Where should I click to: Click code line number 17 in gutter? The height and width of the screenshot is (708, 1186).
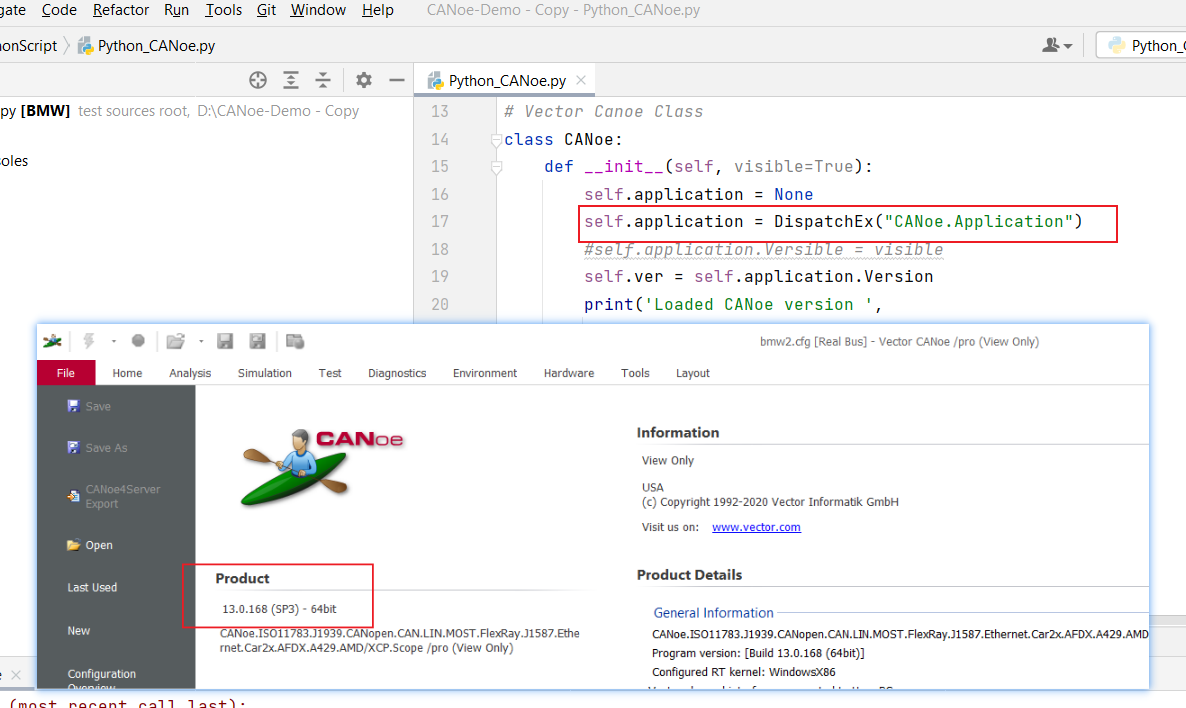[x=439, y=222]
